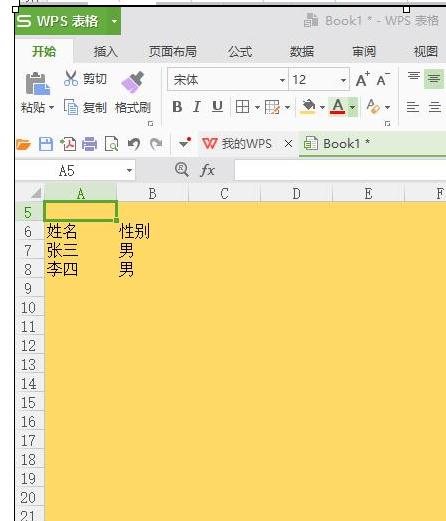Screen dimensions: 446x521
Task: Open the font group dialog launcher
Action: pos(387,124)
